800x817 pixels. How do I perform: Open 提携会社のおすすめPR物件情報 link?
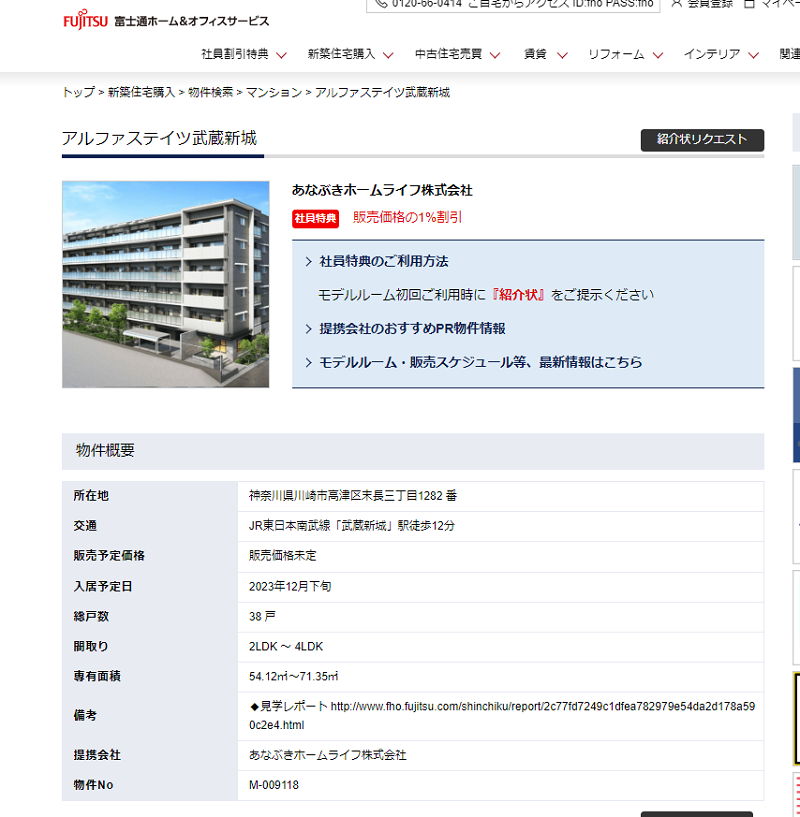point(412,329)
